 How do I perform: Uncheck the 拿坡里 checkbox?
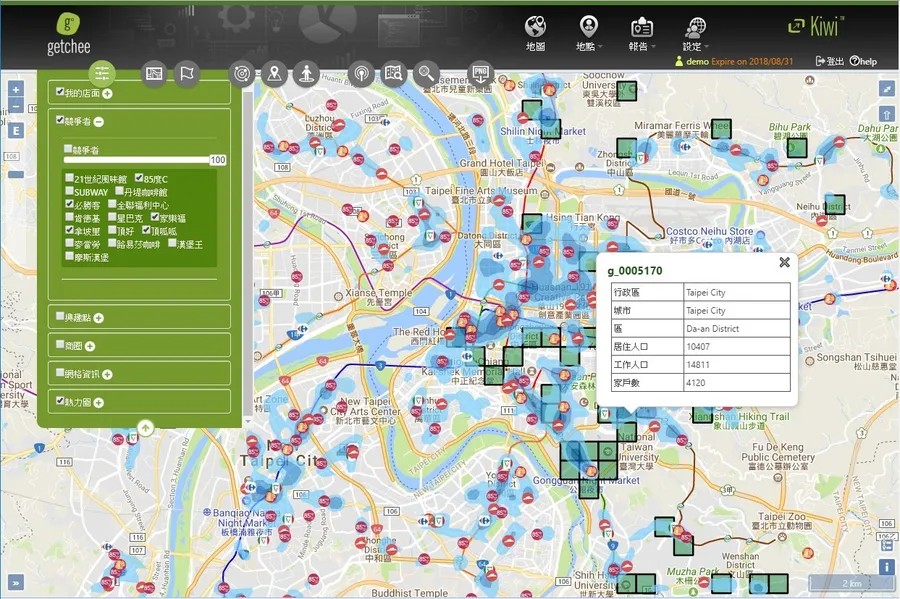69,230
